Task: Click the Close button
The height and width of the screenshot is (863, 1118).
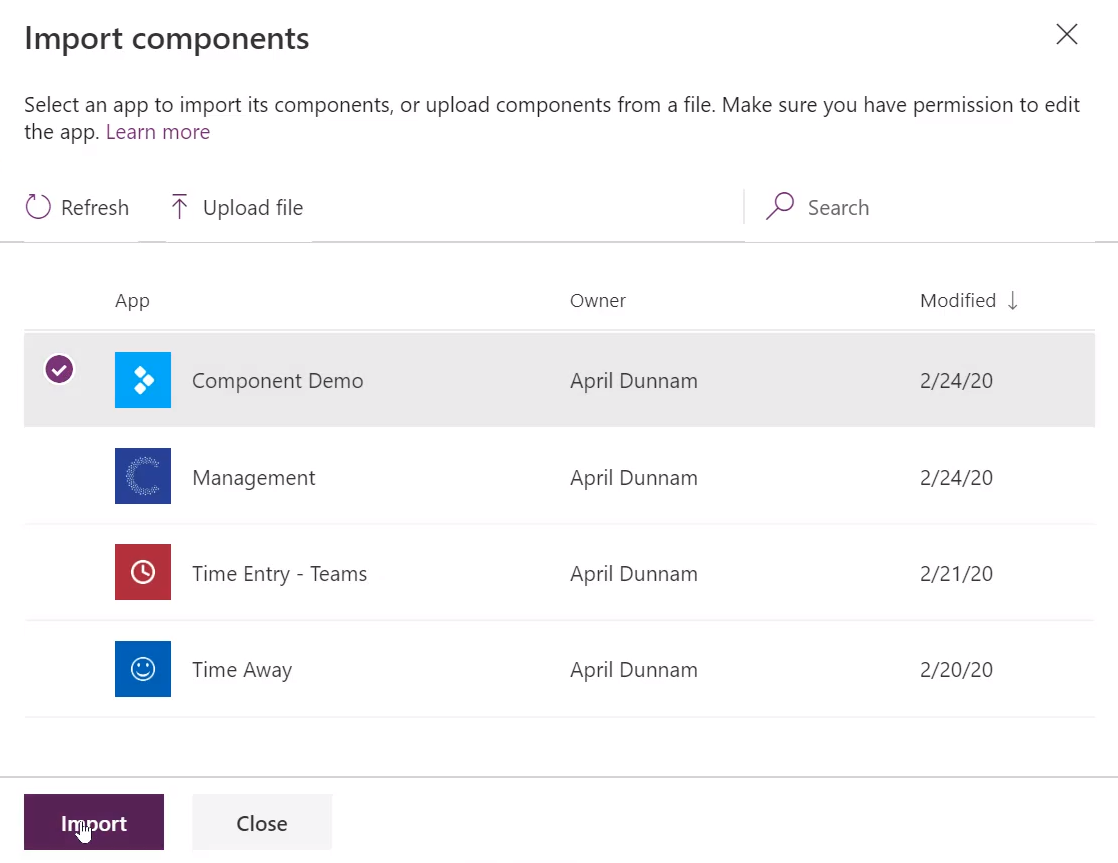Action: (262, 822)
